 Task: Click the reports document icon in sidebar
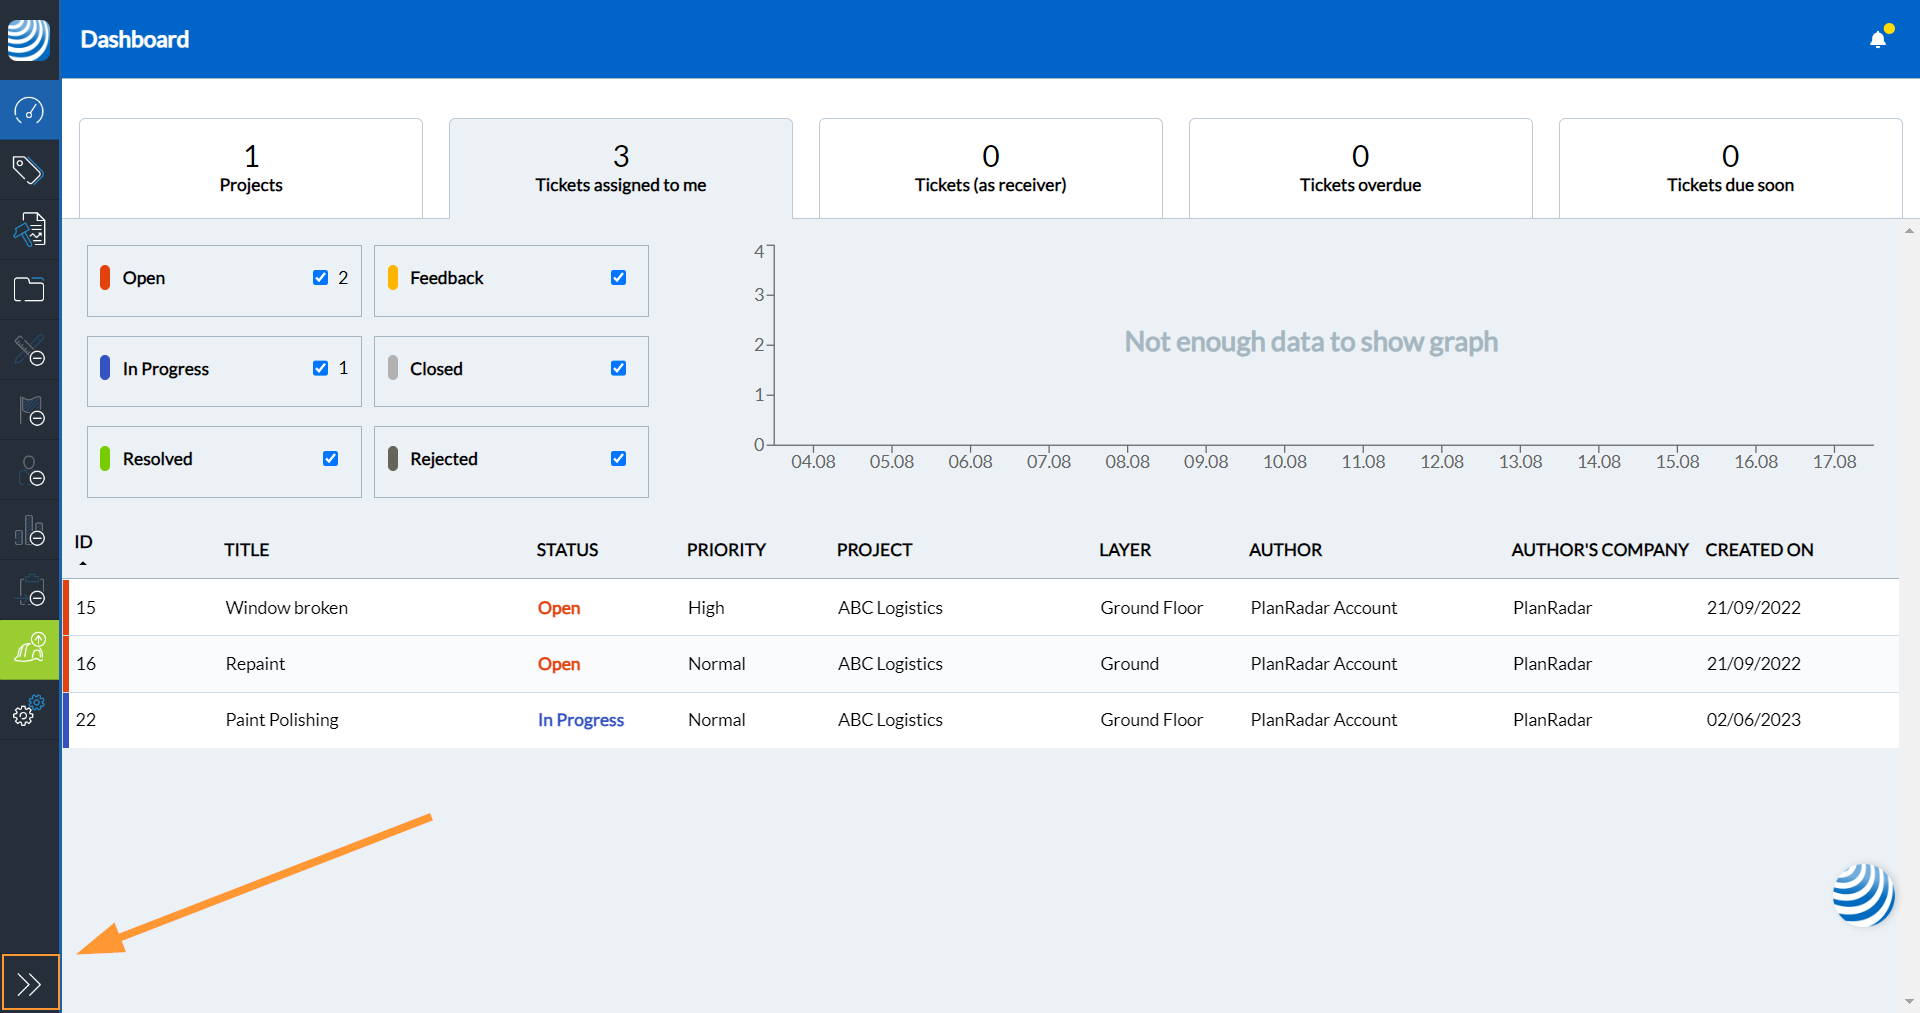tap(29, 230)
